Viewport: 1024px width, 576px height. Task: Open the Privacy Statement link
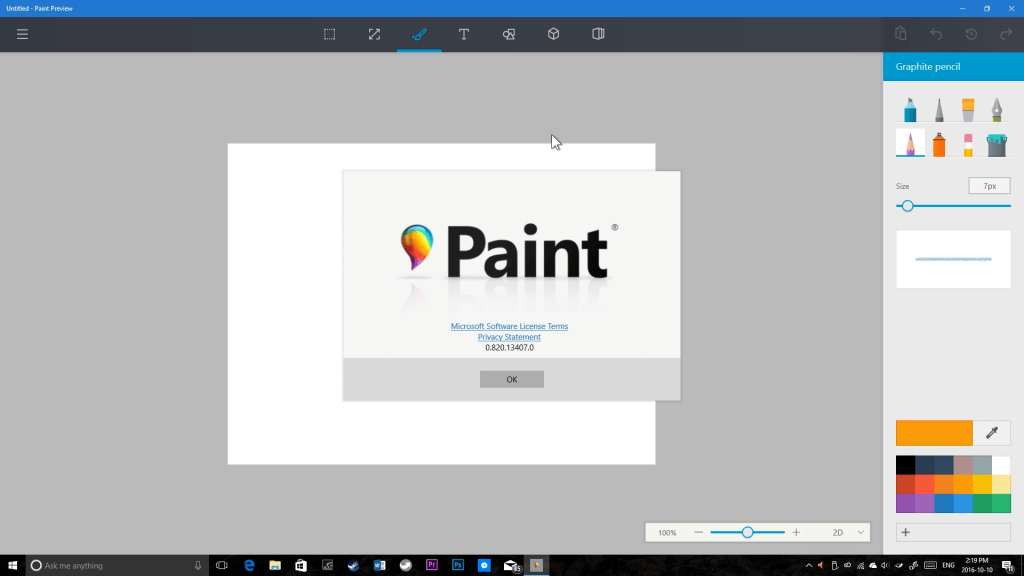[509, 337]
